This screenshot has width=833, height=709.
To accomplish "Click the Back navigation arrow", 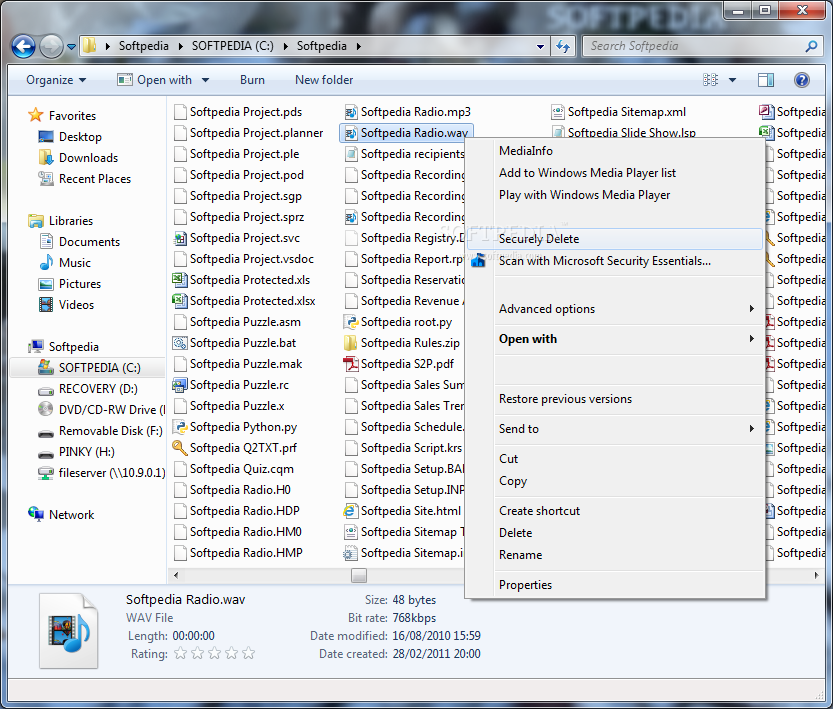I will [x=23, y=46].
